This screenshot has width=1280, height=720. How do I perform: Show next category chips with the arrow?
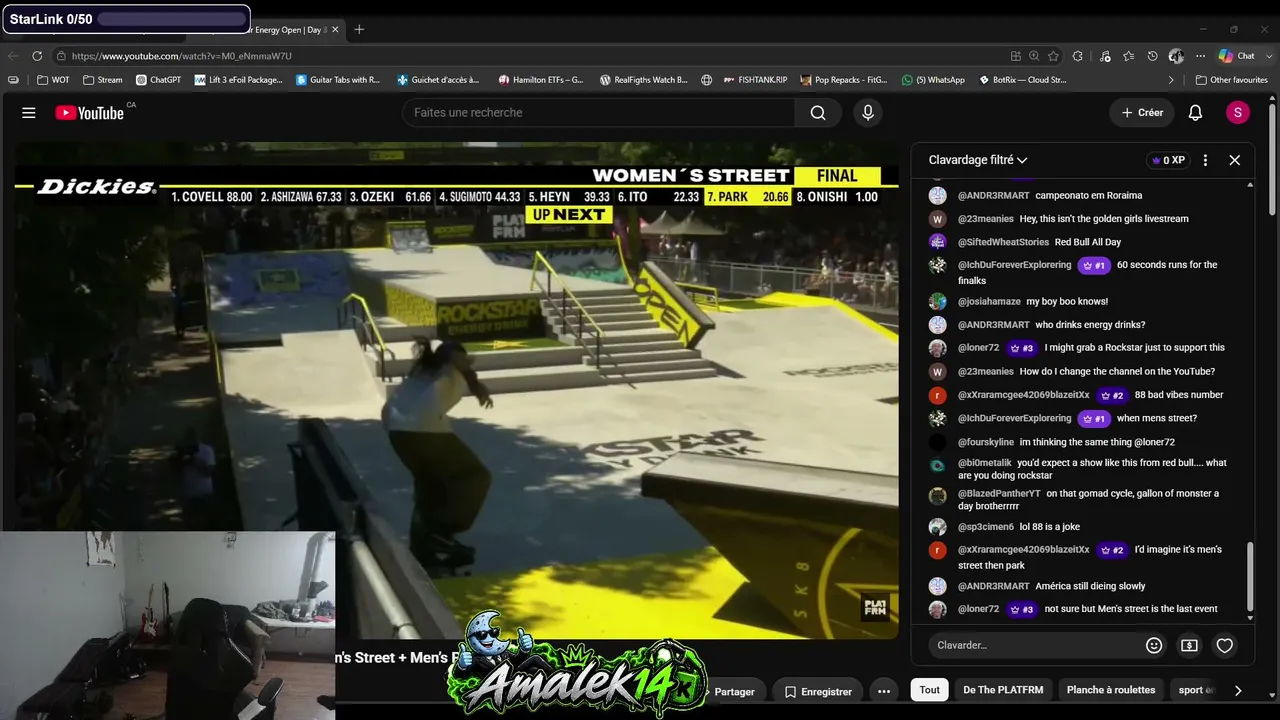click(x=1238, y=690)
